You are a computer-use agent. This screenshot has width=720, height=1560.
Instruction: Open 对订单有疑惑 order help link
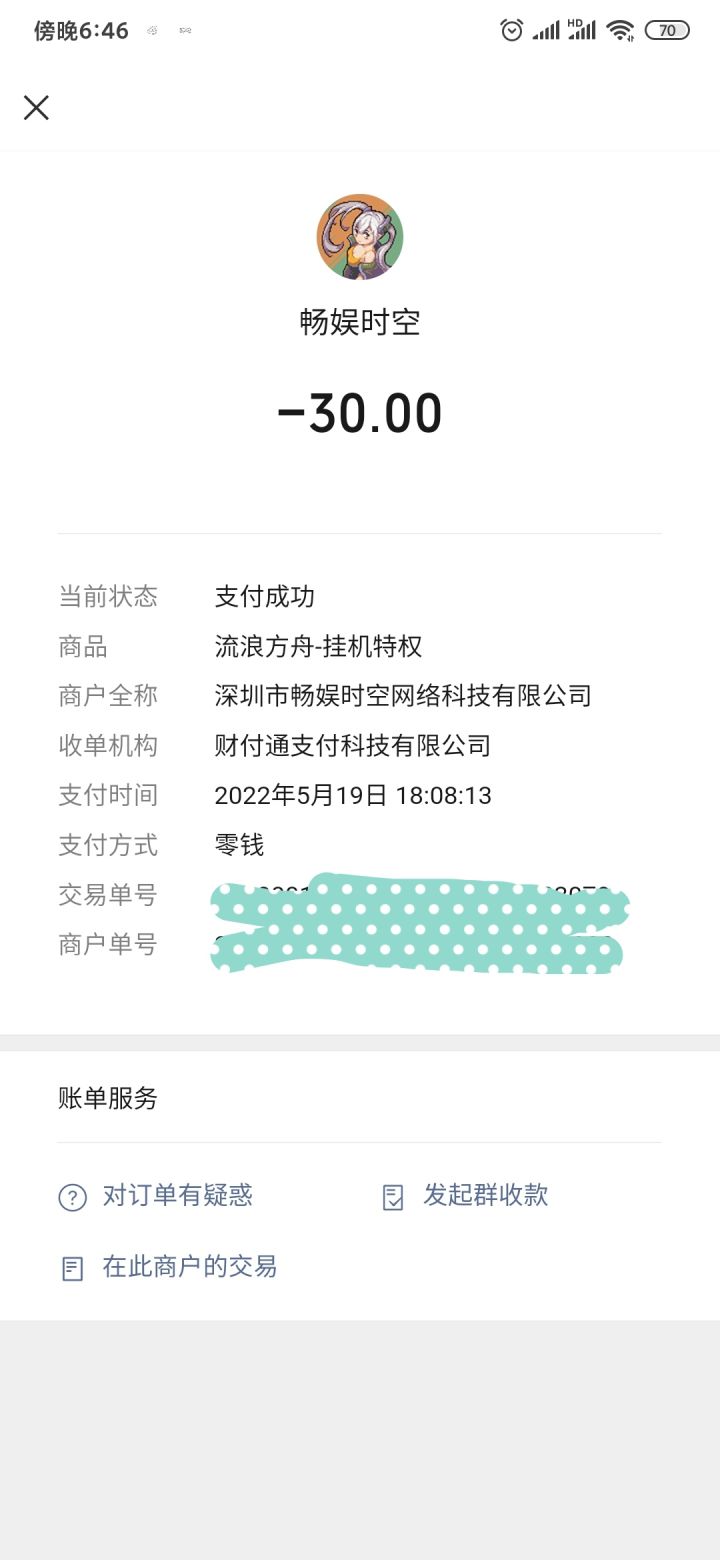[x=178, y=1195]
